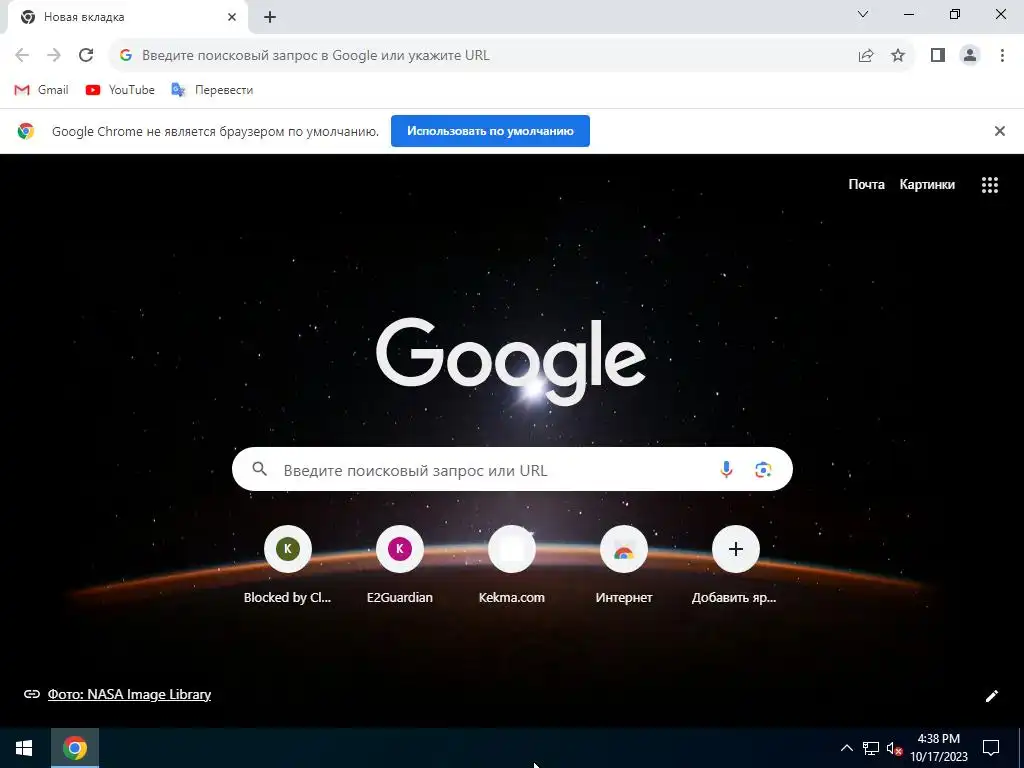Open the Картинки link

coord(927,185)
